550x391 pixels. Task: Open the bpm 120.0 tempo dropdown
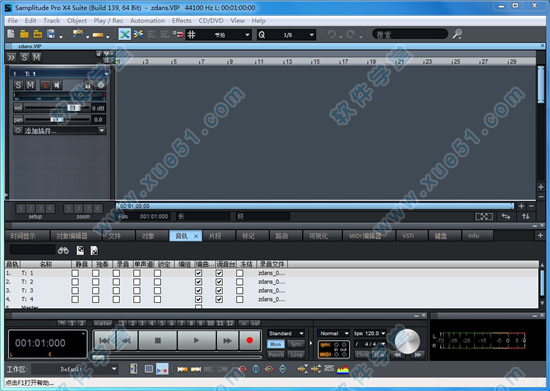[x=370, y=333]
